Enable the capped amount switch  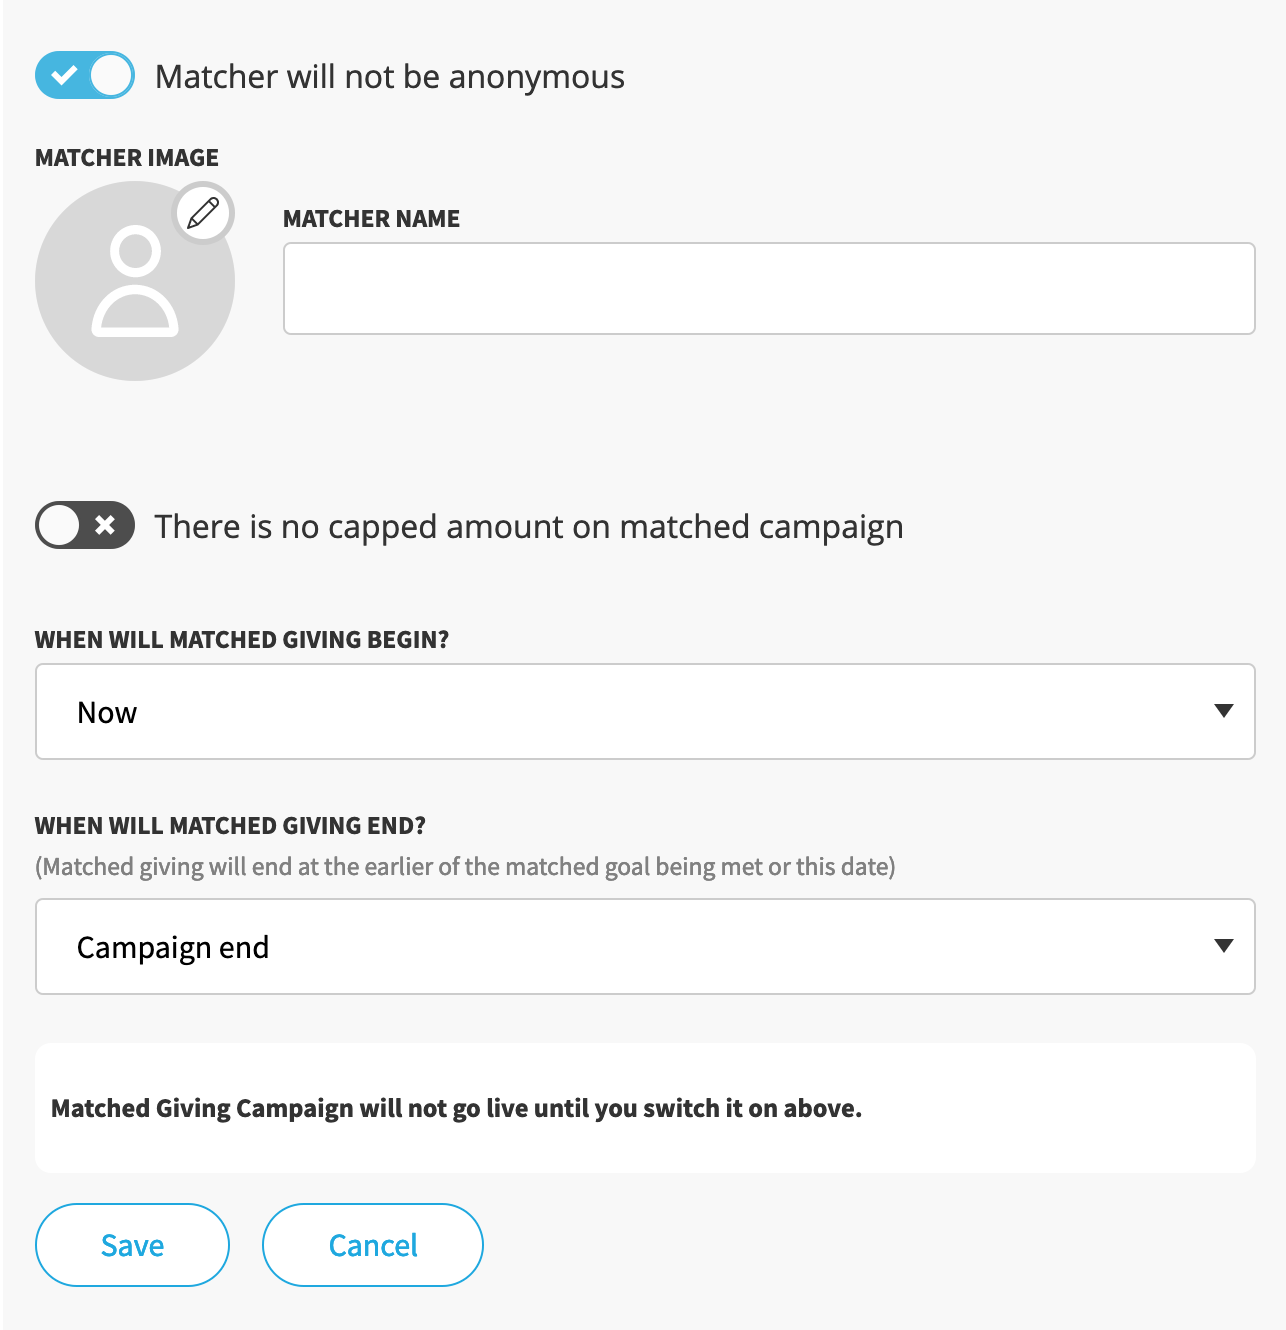click(85, 525)
